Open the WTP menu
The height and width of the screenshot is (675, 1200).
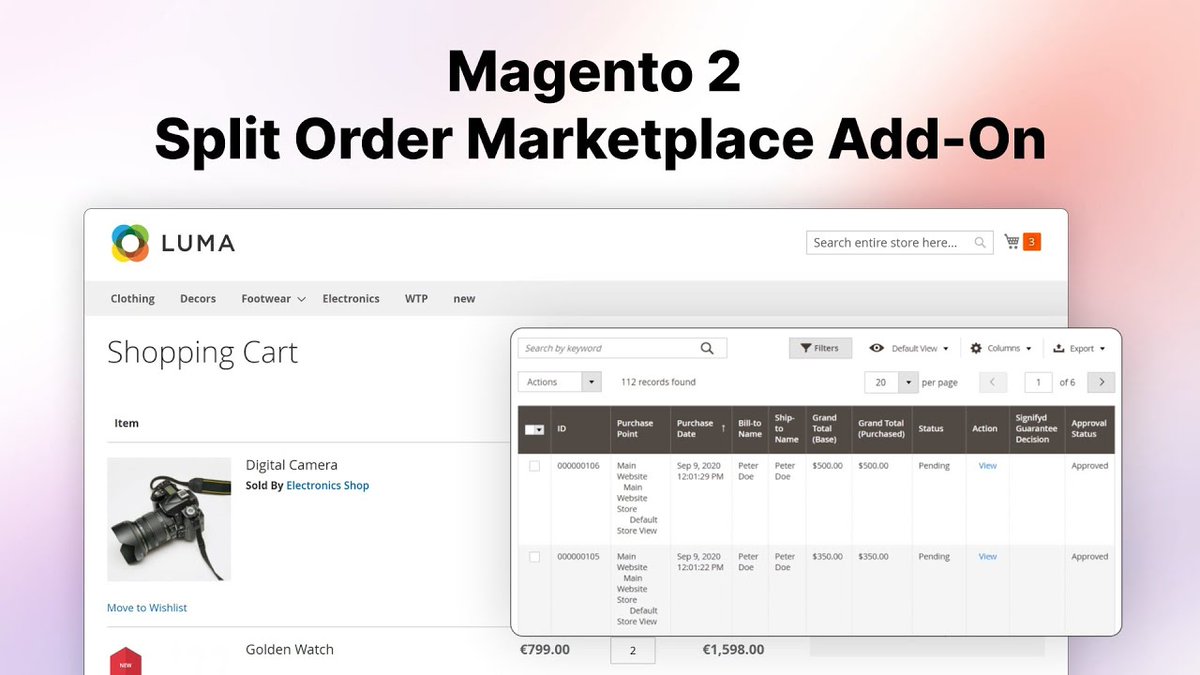click(x=416, y=298)
